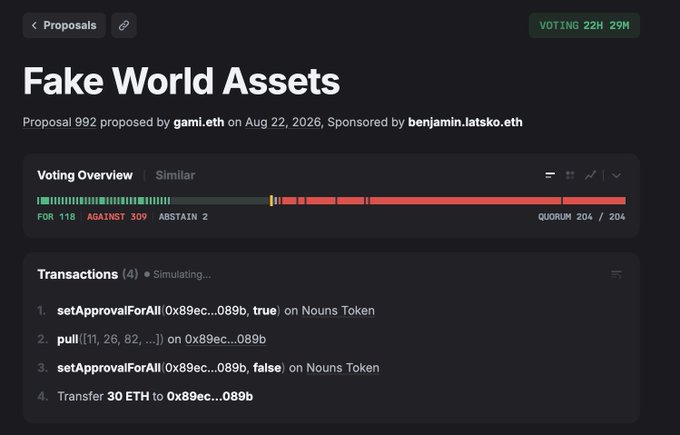Click 30 ETH transfer amount

[x=128, y=396]
